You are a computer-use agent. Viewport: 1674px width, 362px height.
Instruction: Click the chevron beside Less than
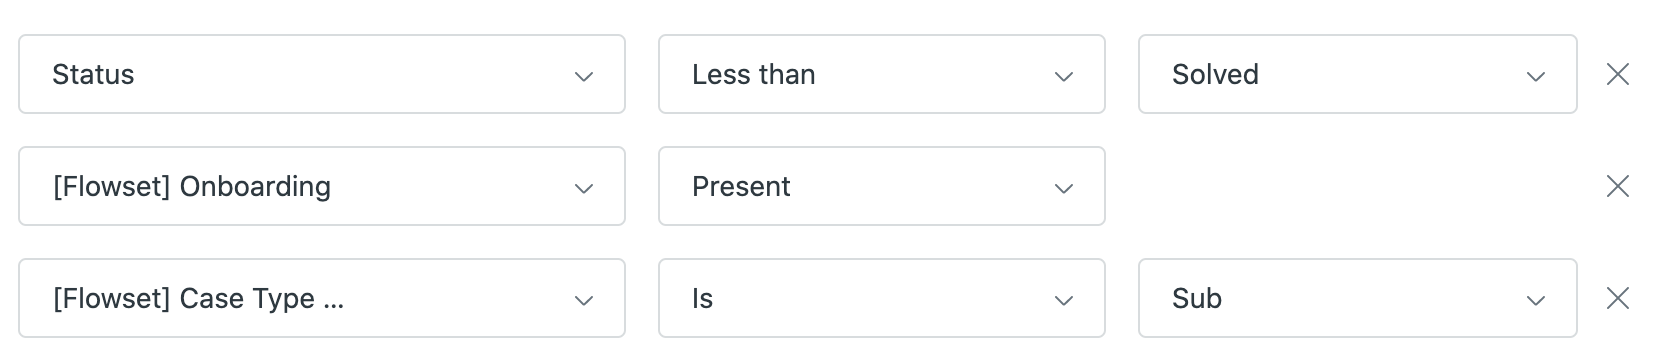tap(1064, 76)
